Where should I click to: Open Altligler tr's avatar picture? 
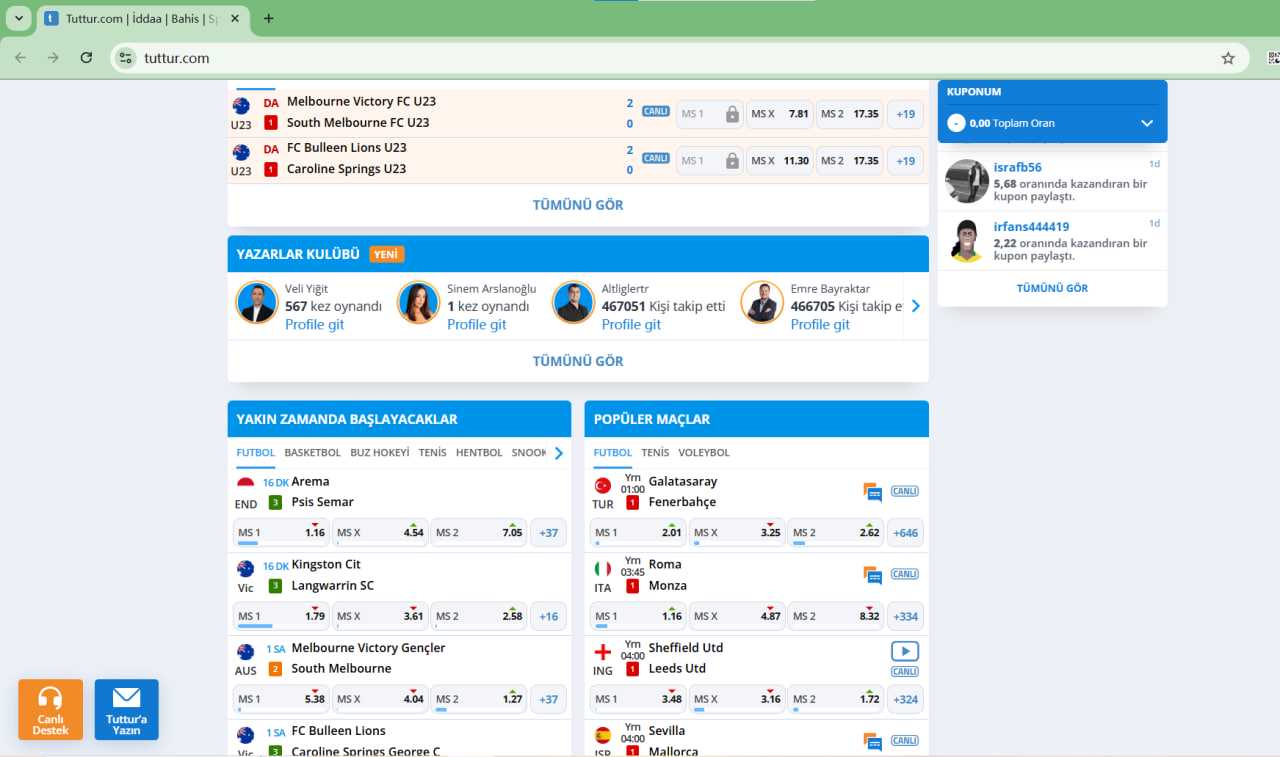click(x=574, y=302)
